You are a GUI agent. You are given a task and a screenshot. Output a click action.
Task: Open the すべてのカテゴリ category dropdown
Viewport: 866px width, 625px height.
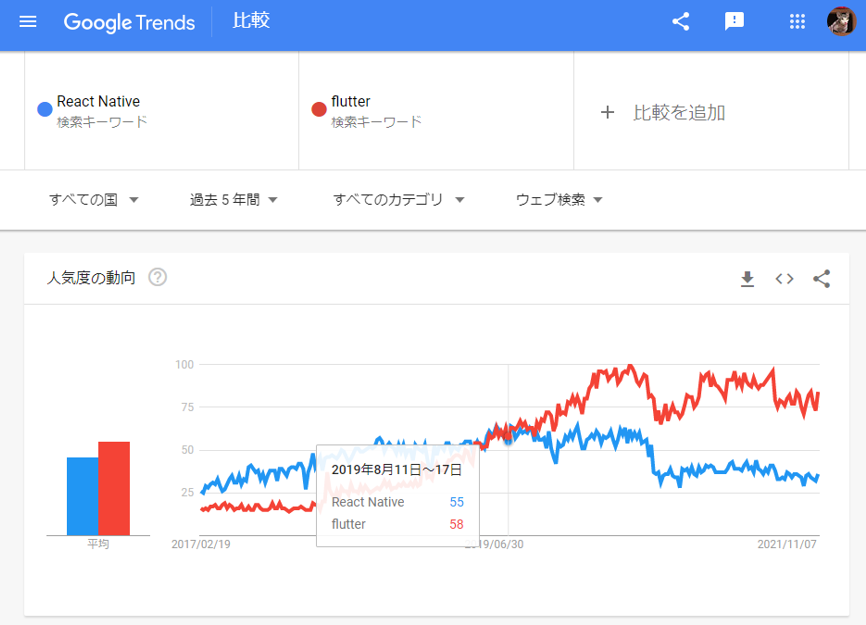coord(398,199)
